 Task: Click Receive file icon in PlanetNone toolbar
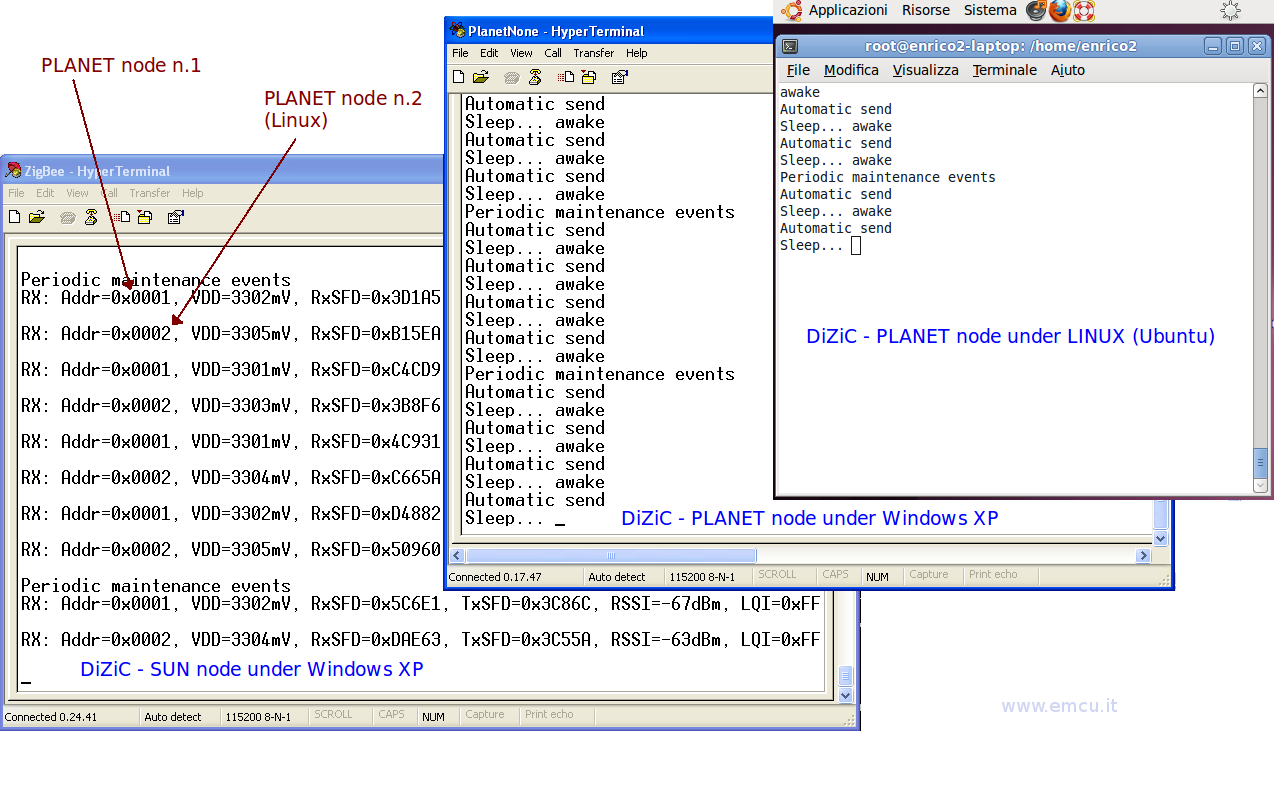pyautogui.click(x=589, y=77)
